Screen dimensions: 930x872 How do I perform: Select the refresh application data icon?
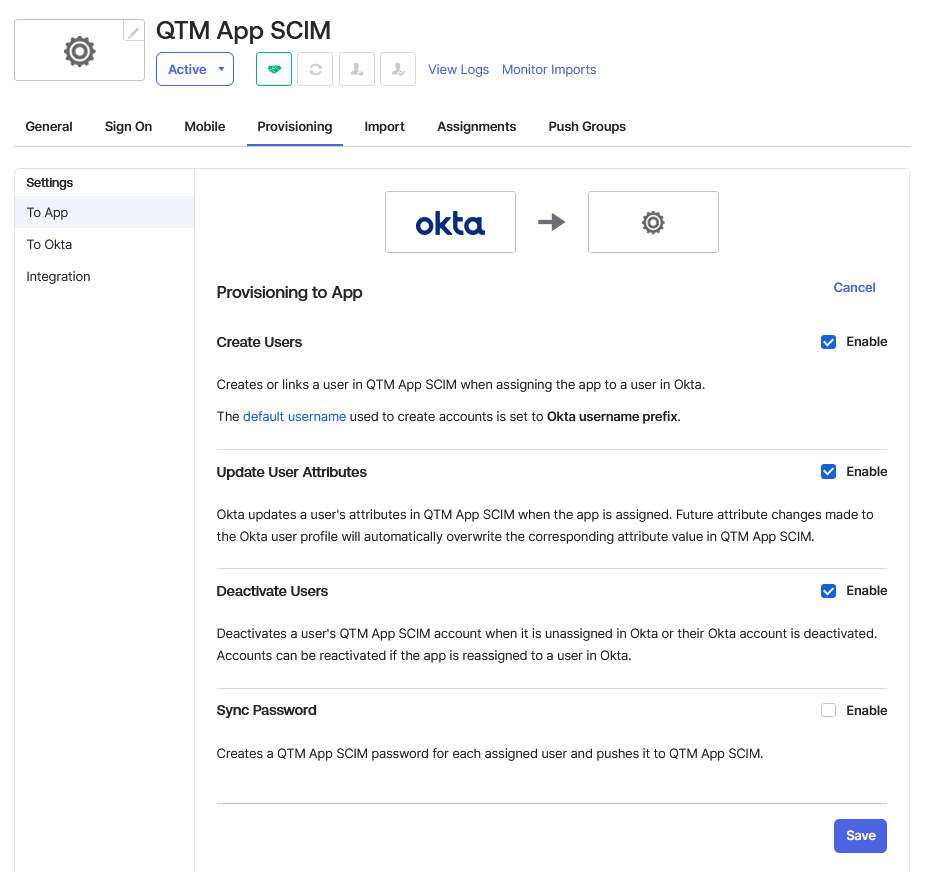pos(315,68)
